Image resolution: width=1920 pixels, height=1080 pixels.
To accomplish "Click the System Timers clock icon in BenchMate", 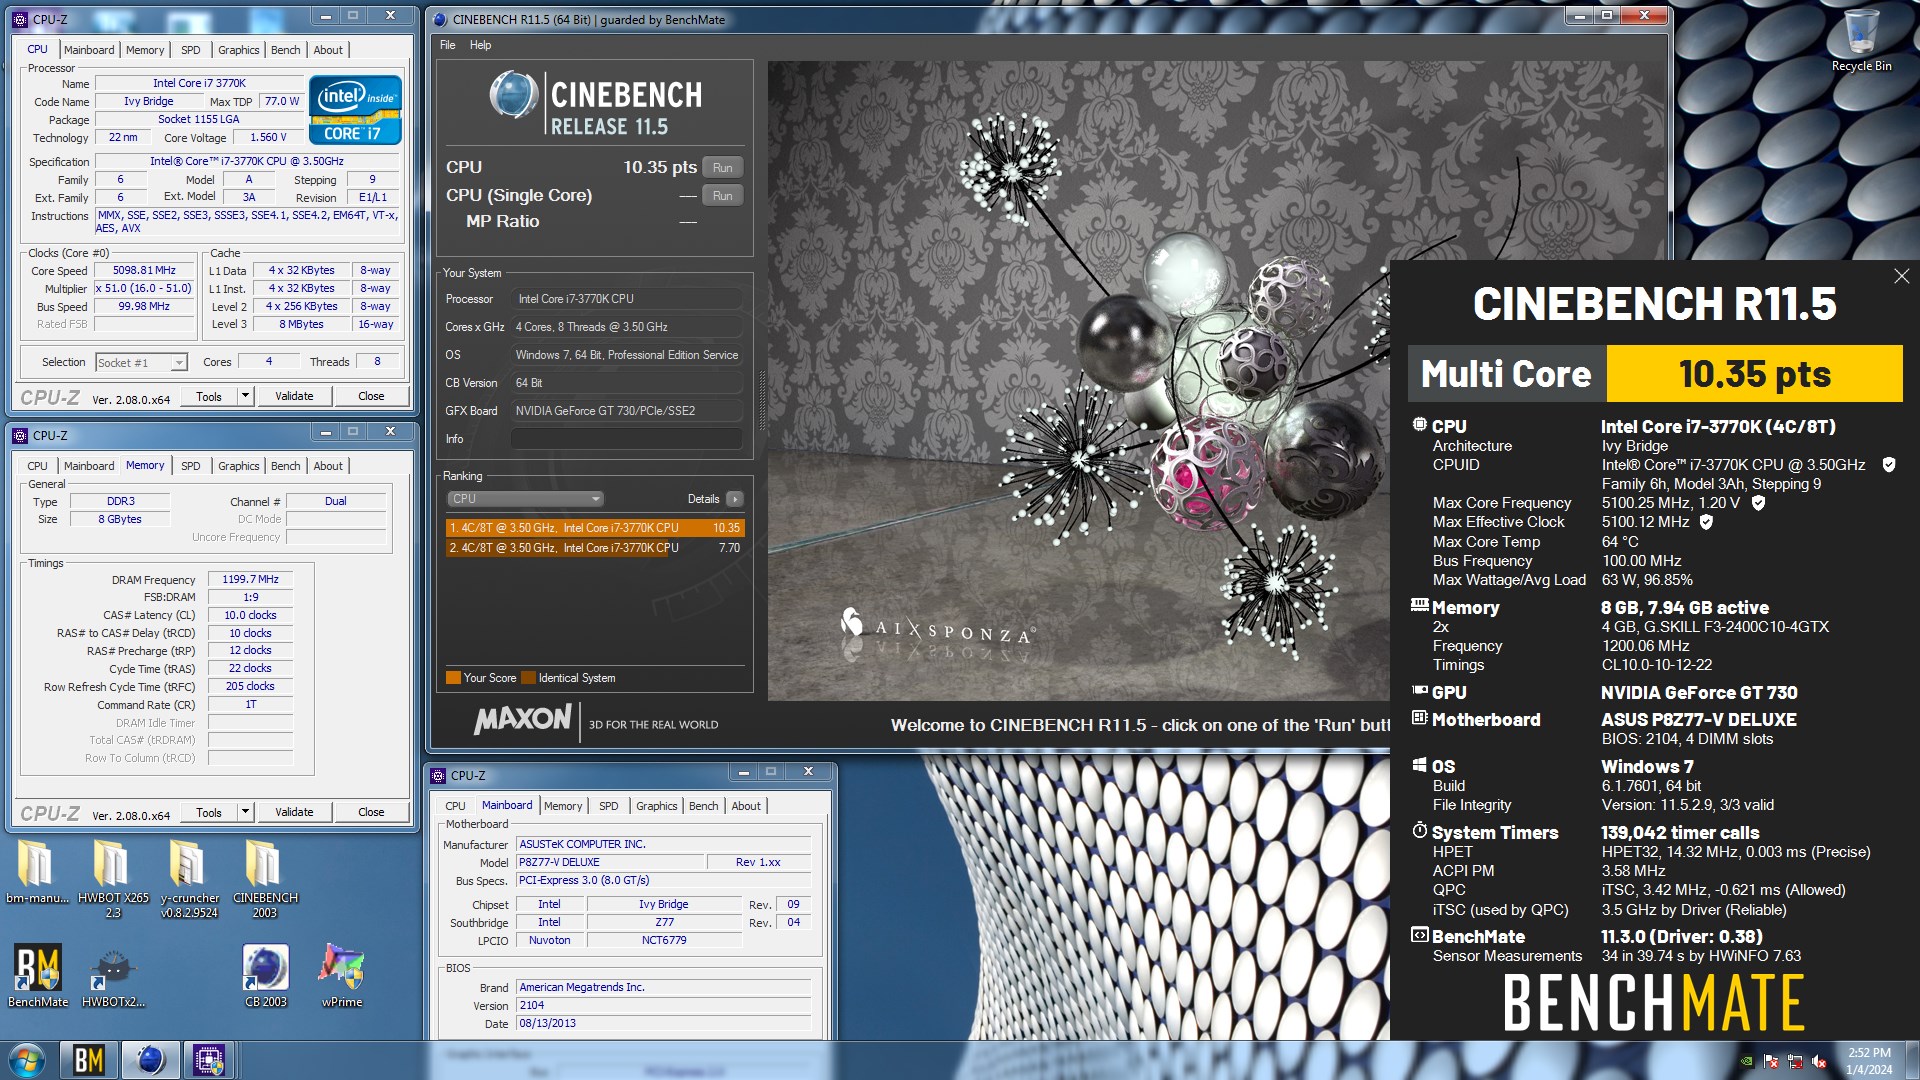I will tap(1419, 831).
